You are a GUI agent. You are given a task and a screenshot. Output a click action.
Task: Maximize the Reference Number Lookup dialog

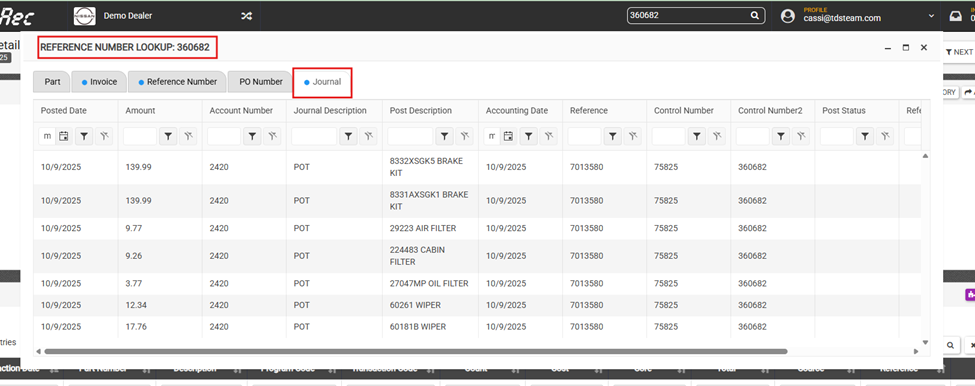pos(905,47)
